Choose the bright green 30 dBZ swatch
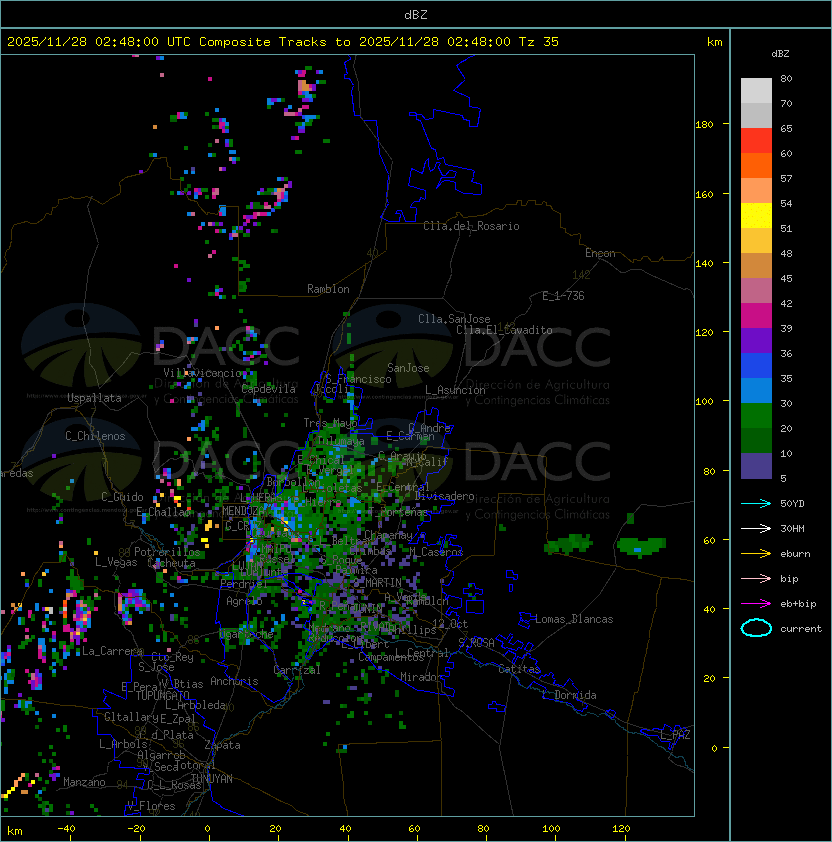 coord(756,416)
